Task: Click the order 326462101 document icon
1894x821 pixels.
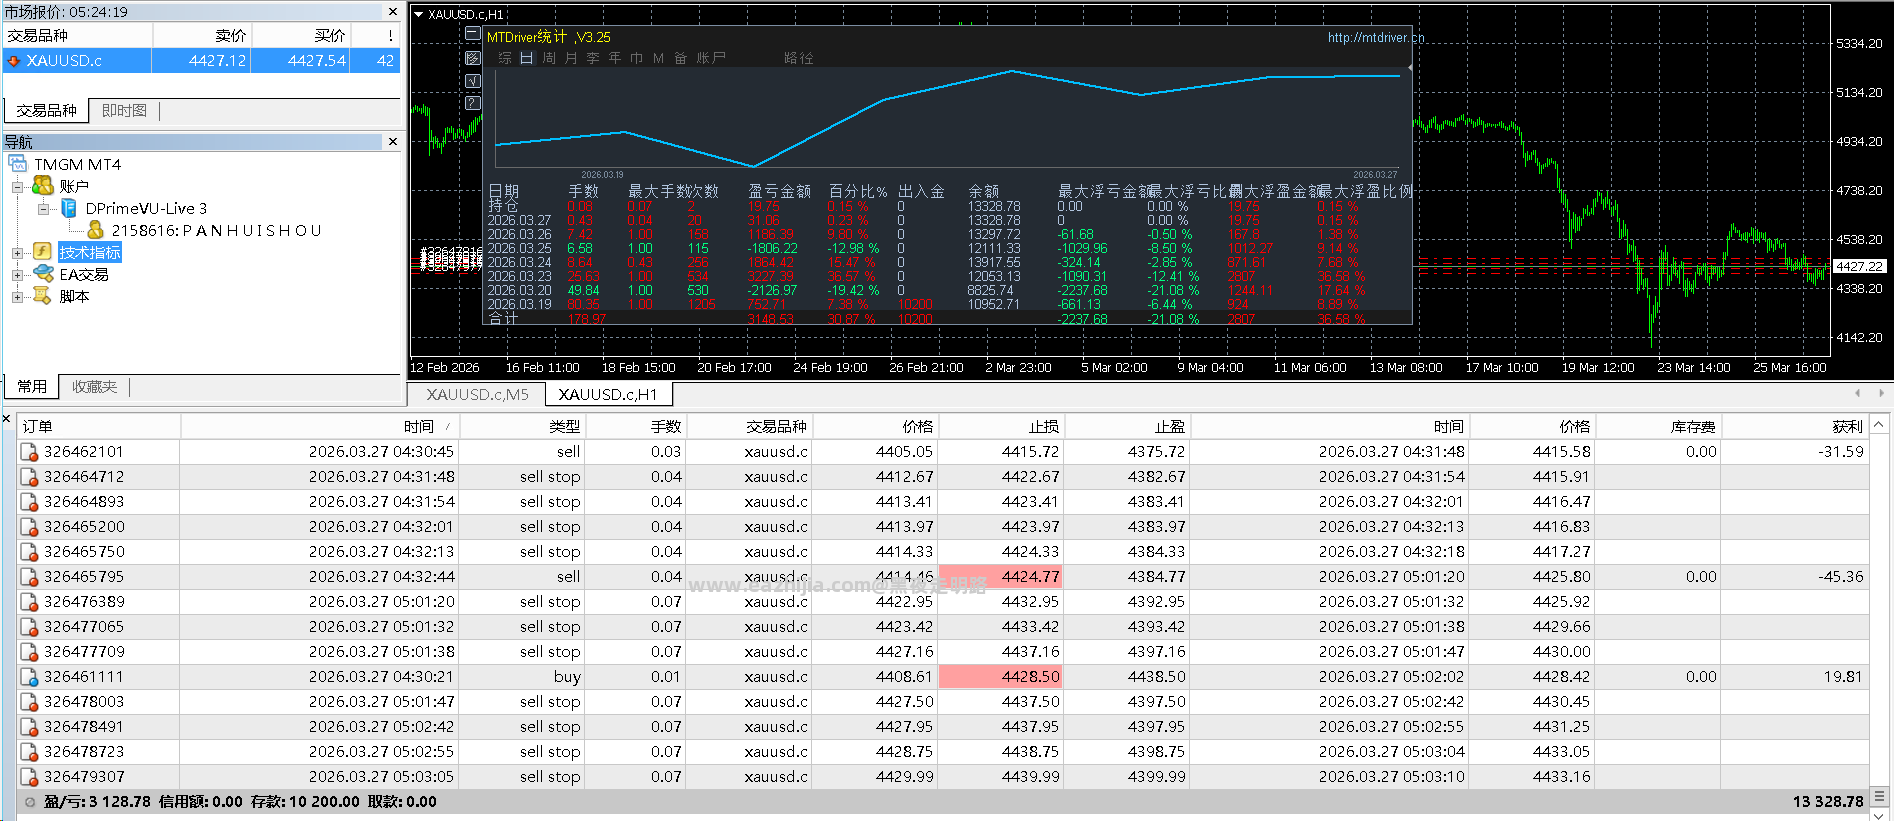Action: 30,452
